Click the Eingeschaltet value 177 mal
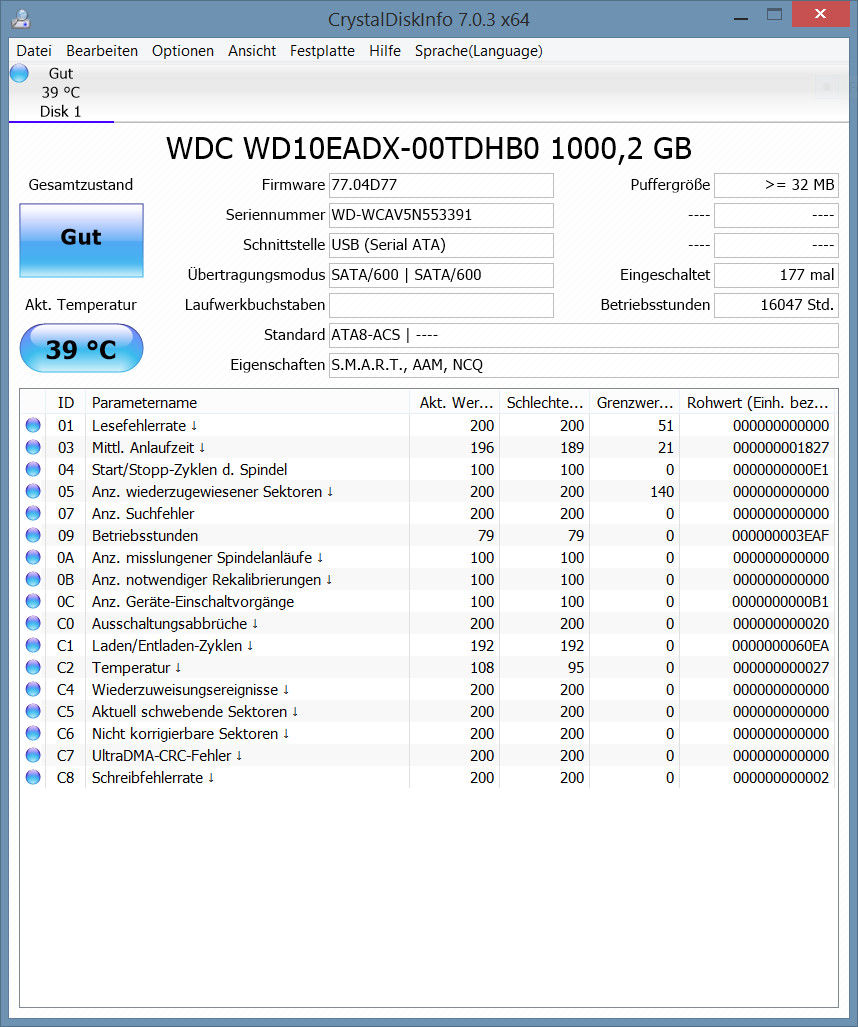 (776, 275)
